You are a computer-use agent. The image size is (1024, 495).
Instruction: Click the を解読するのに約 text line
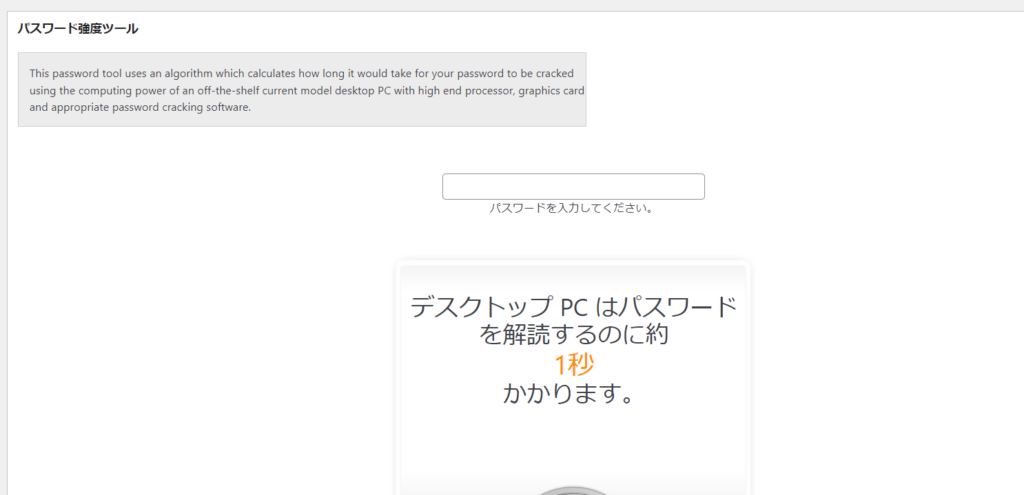pyautogui.click(x=573, y=336)
